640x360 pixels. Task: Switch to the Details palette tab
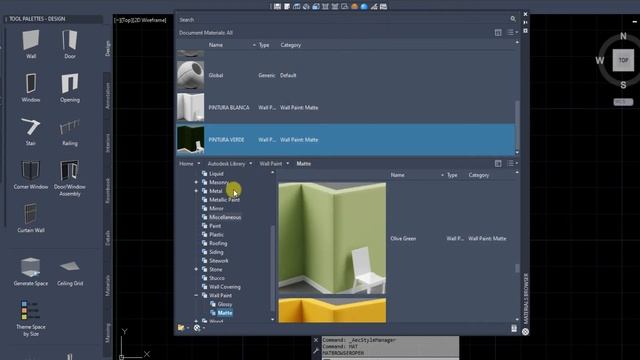click(108, 238)
